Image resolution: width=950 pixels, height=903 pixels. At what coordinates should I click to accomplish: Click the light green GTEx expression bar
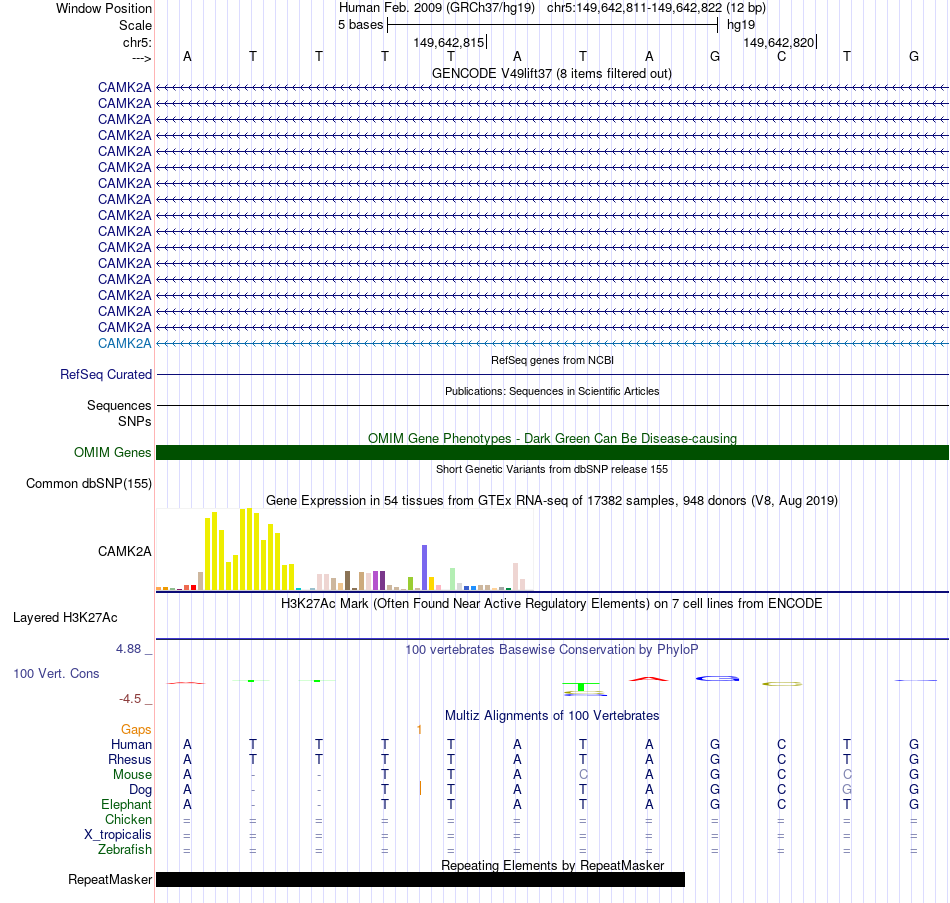pyautogui.click(x=453, y=579)
